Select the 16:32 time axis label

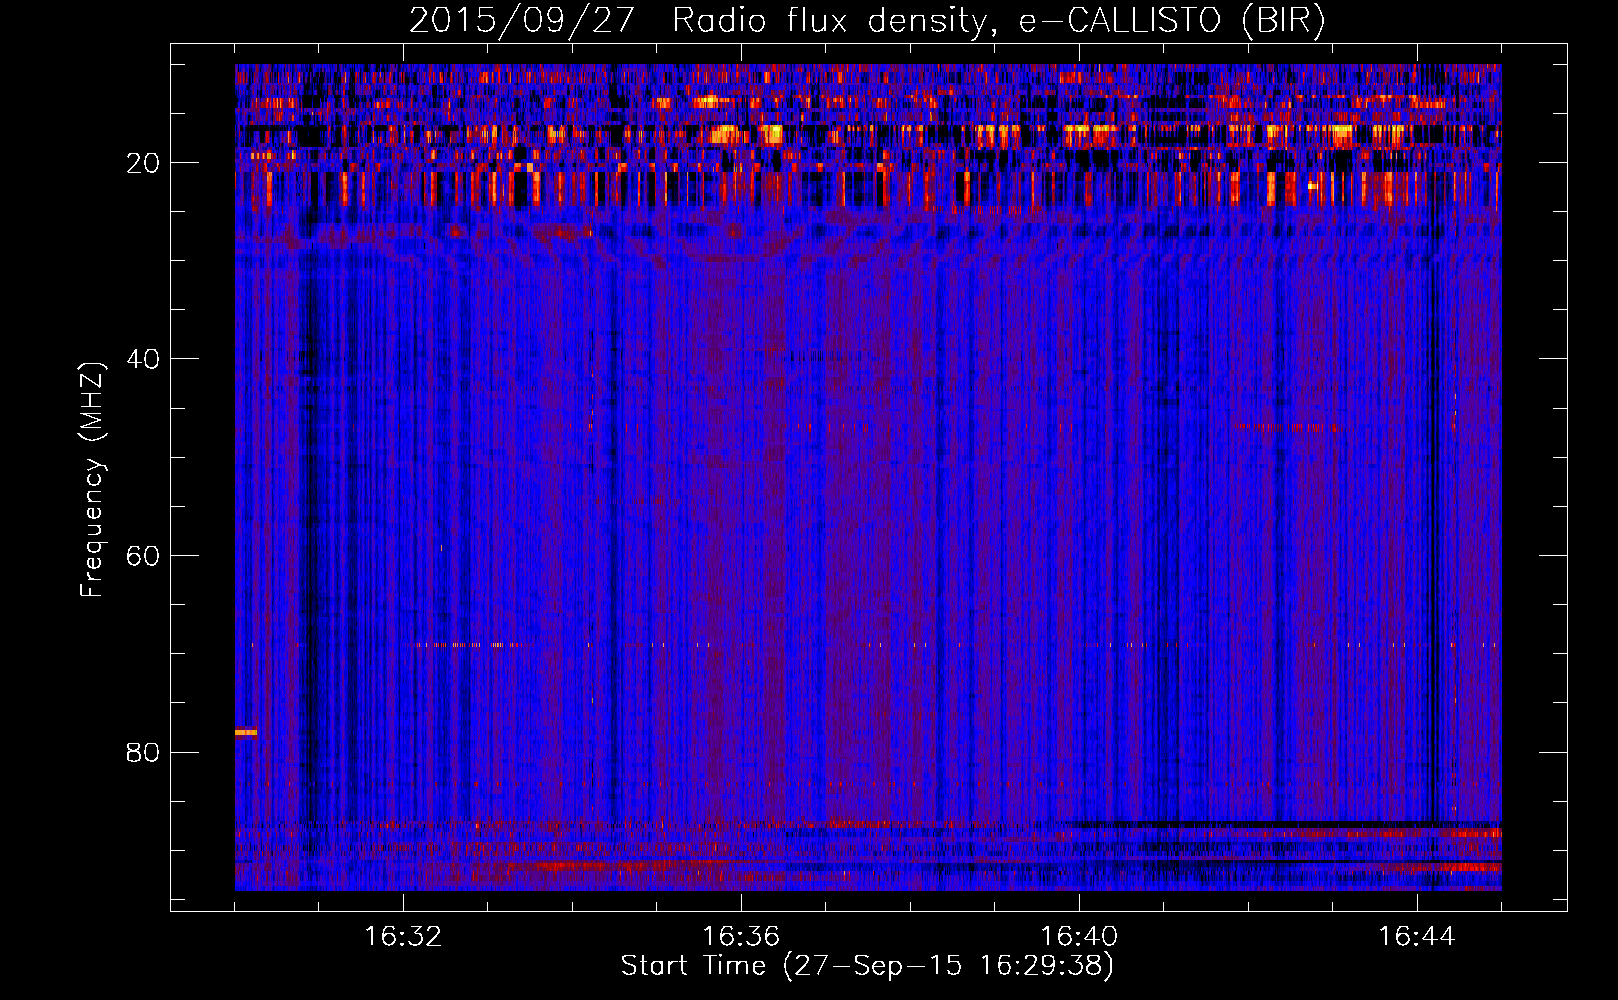[403, 937]
